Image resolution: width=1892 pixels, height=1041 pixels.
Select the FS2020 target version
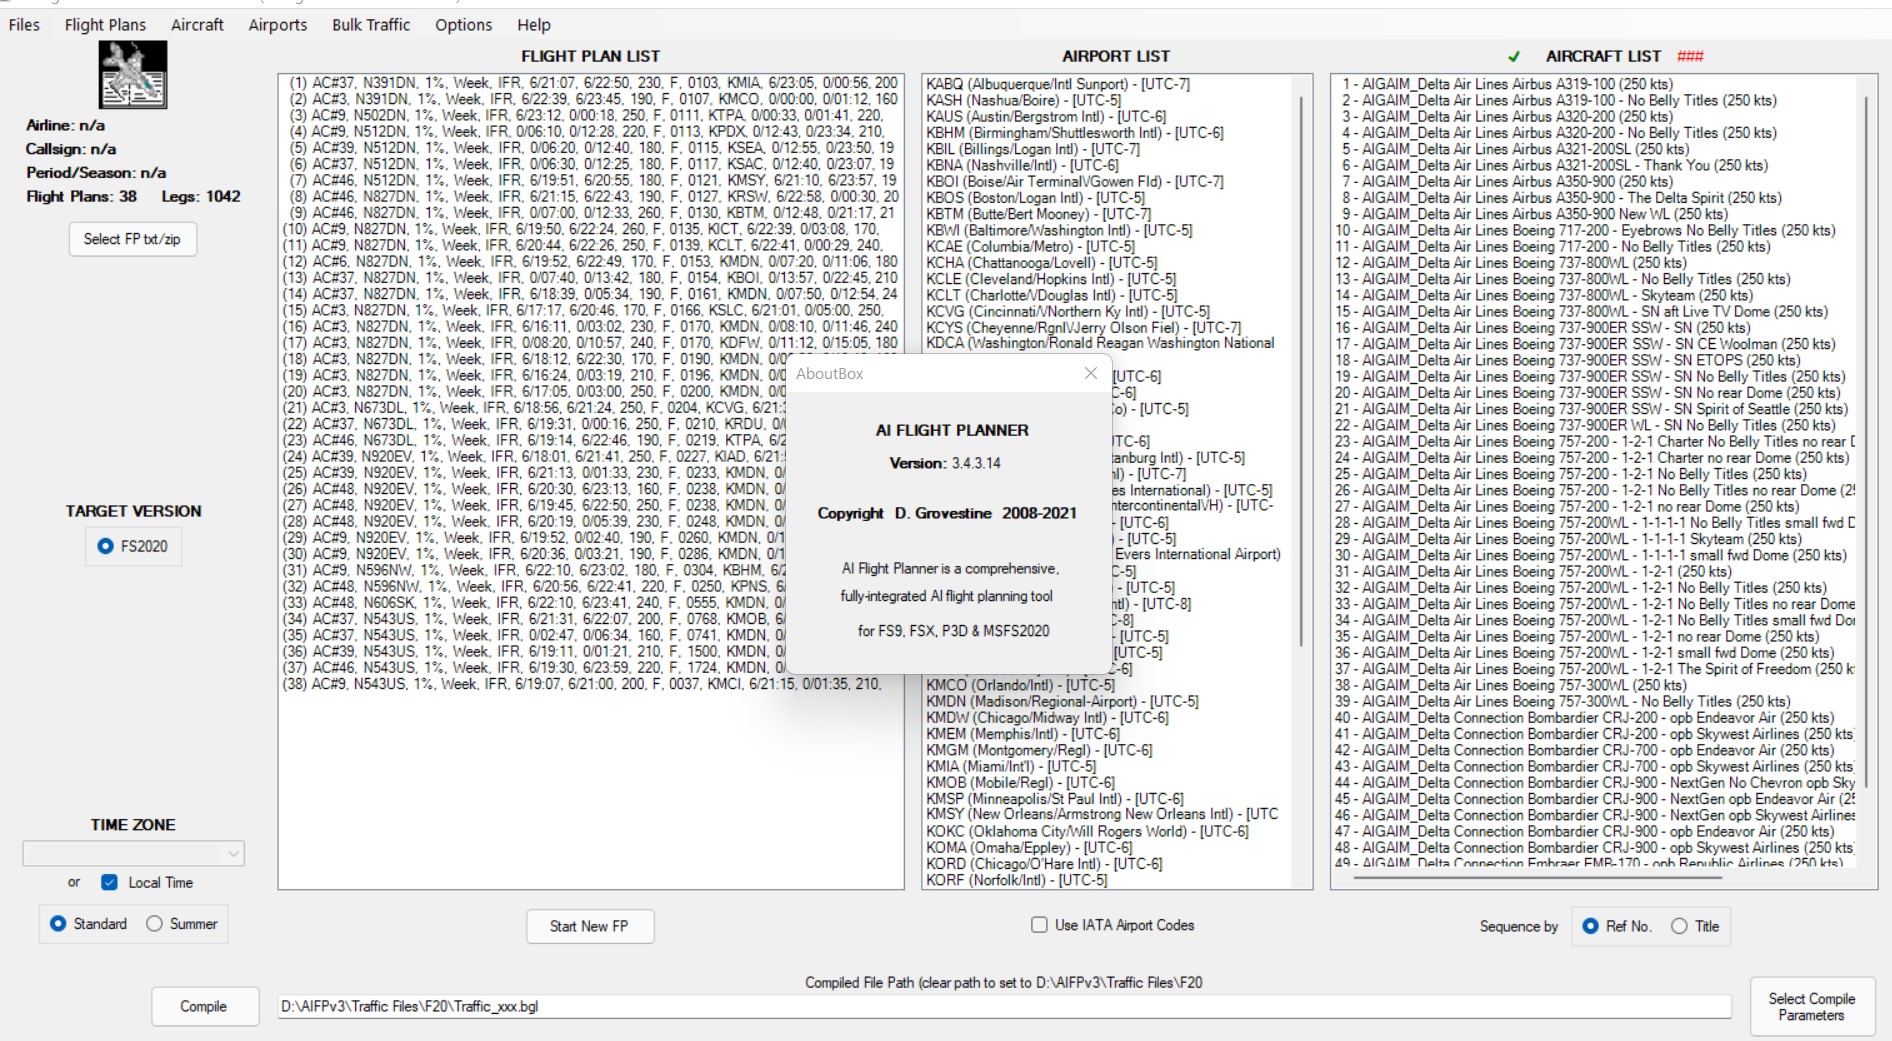[133, 546]
